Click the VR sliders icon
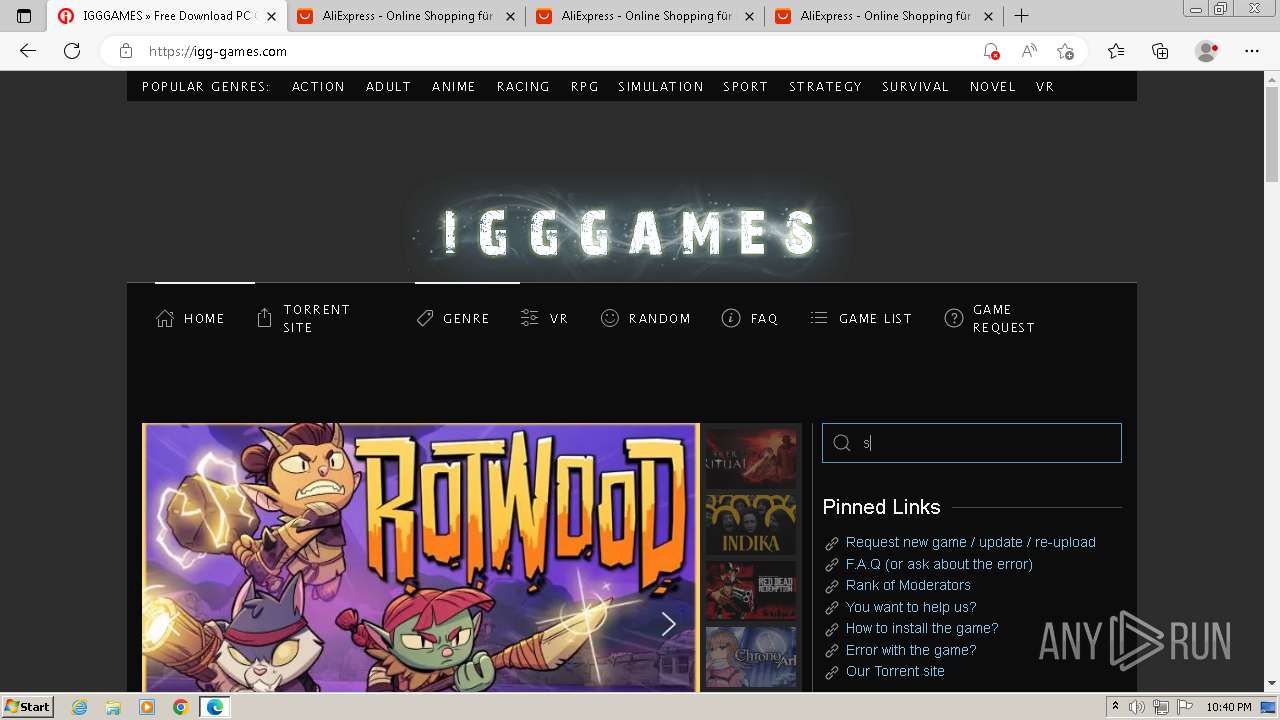Viewport: 1280px width, 720px height. pyautogui.click(x=530, y=318)
